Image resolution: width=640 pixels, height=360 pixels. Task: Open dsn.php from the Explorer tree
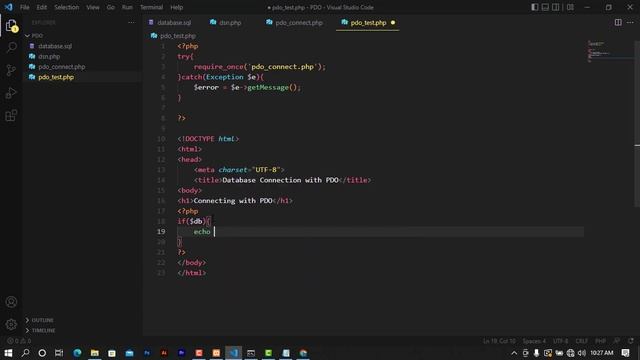pyautogui.click(x=49, y=56)
